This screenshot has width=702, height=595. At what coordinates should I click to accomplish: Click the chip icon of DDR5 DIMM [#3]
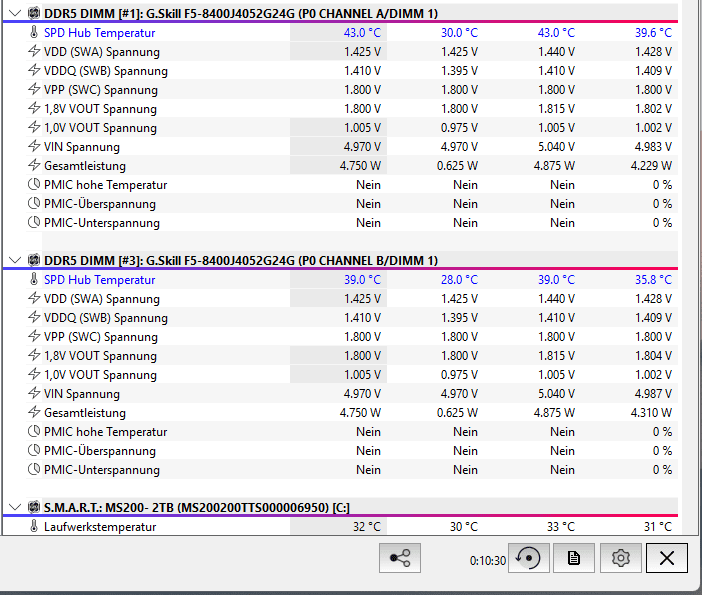34,260
